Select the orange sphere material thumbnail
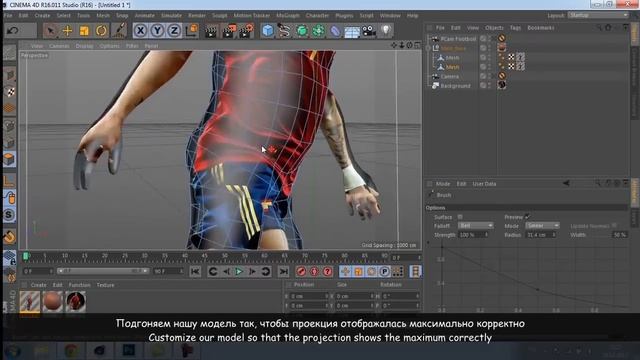Image resolution: width=640 pixels, height=360 pixels. (x=53, y=302)
